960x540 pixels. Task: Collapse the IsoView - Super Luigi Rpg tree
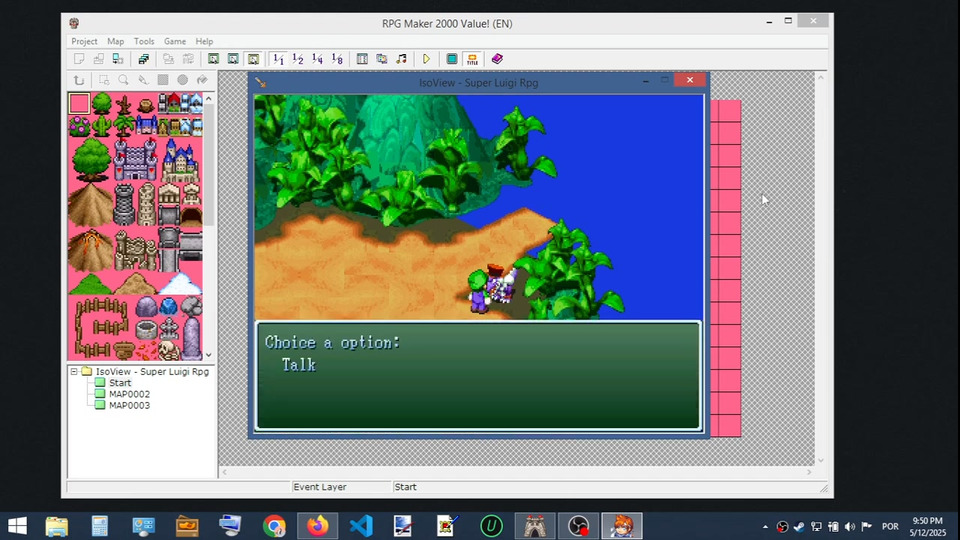(x=74, y=372)
